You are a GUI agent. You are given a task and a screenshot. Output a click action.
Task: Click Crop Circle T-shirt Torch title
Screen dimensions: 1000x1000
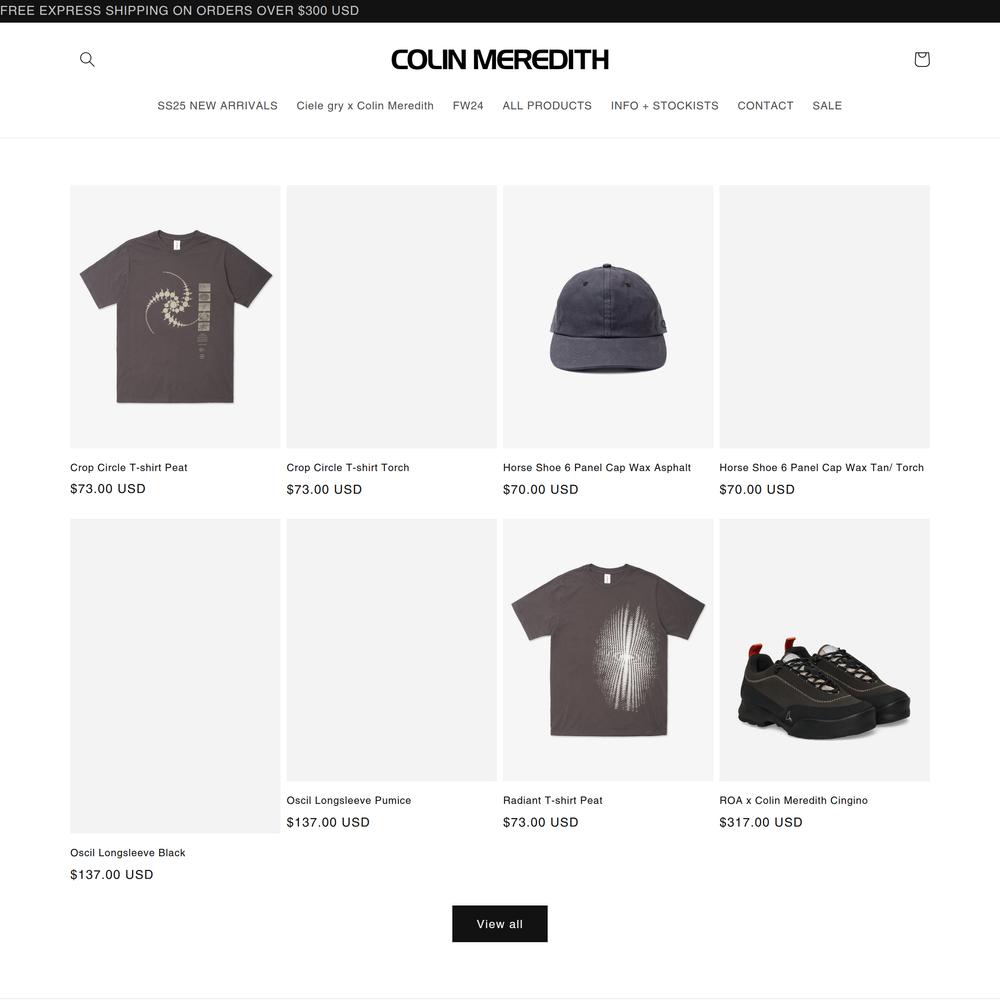pos(348,467)
